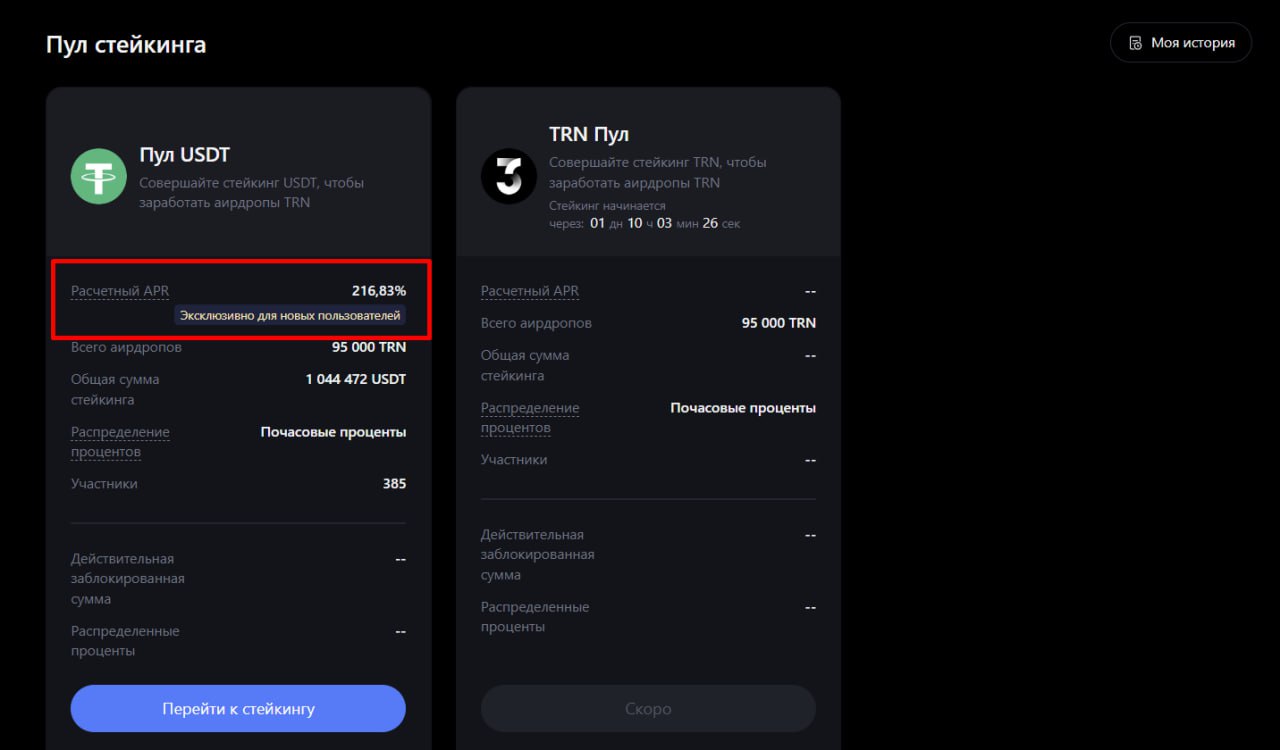
Task: Click the TRN pool logo icon
Action: coord(509,176)
